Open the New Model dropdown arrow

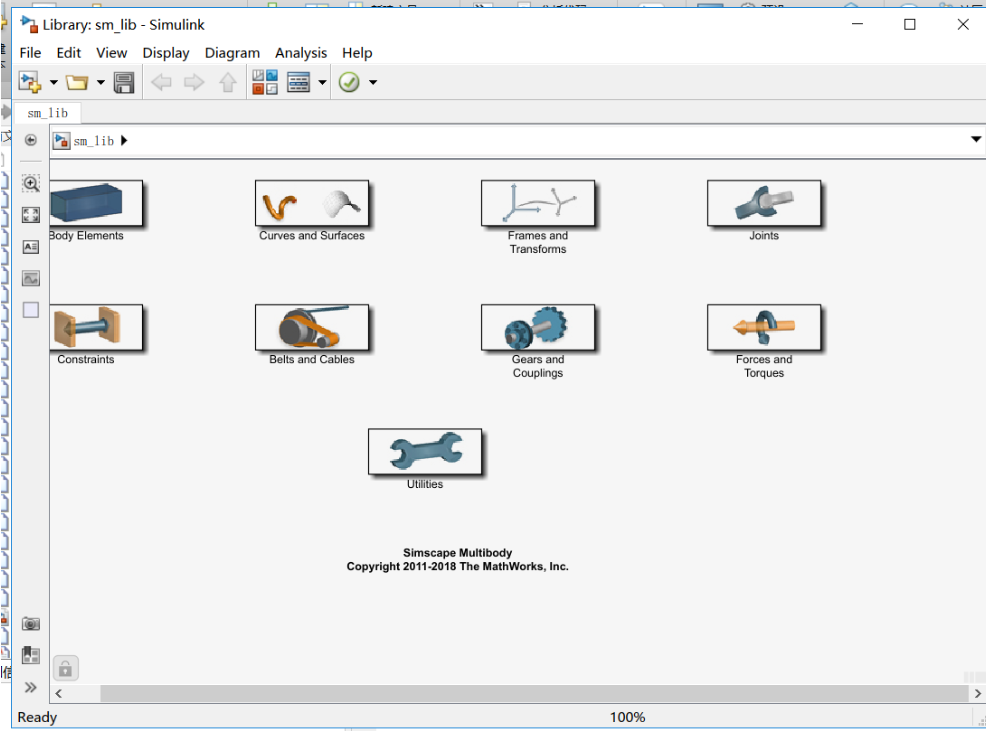(x=53, y=82)
